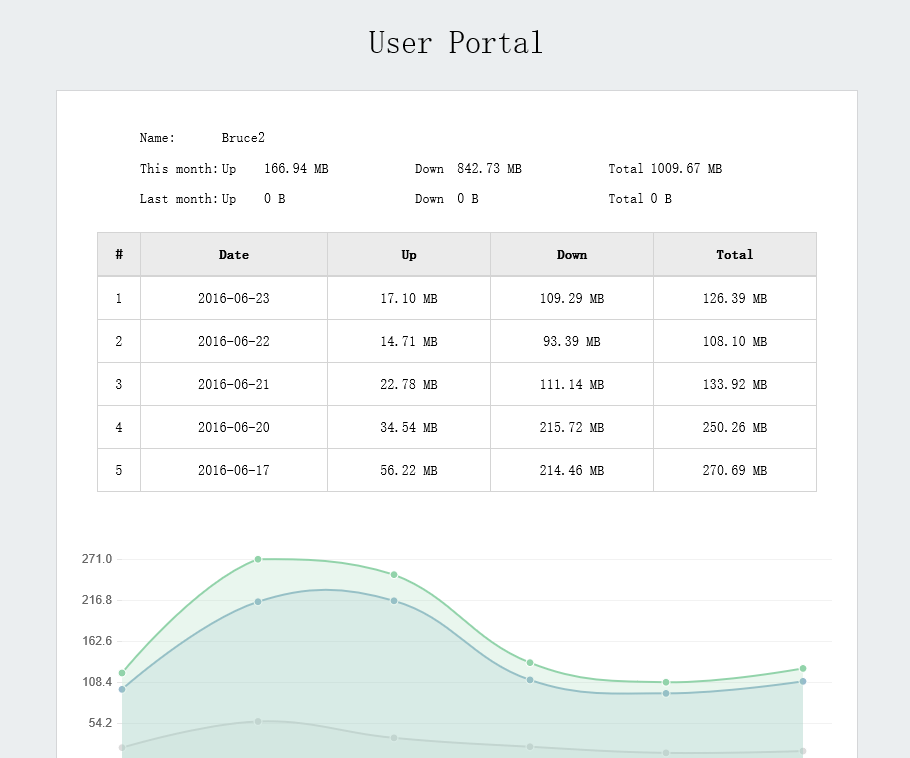This screenshot has width=910, height=758.
Task: Select the 2016-06-23 date cell
Action: coord(234,298)
